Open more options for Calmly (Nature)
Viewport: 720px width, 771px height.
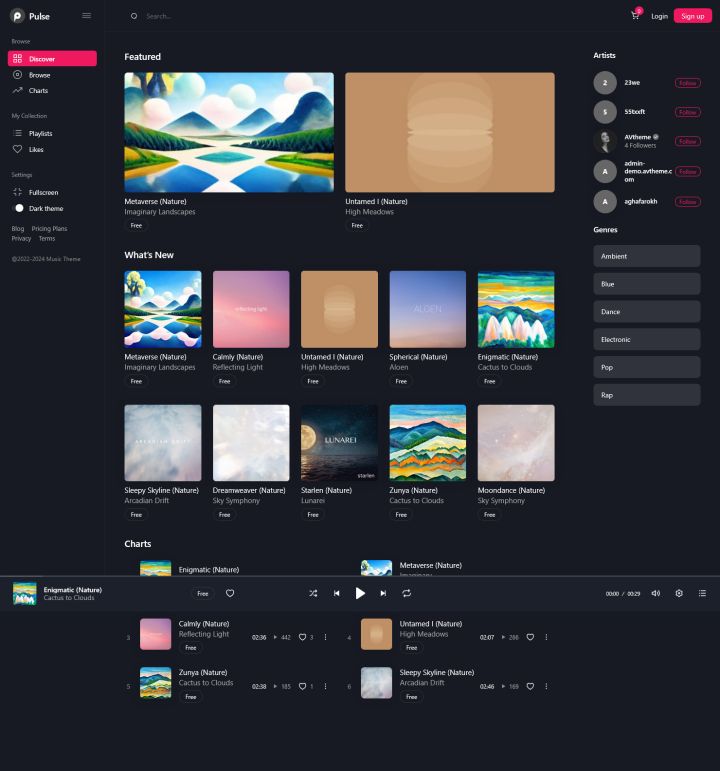[325, 637]
